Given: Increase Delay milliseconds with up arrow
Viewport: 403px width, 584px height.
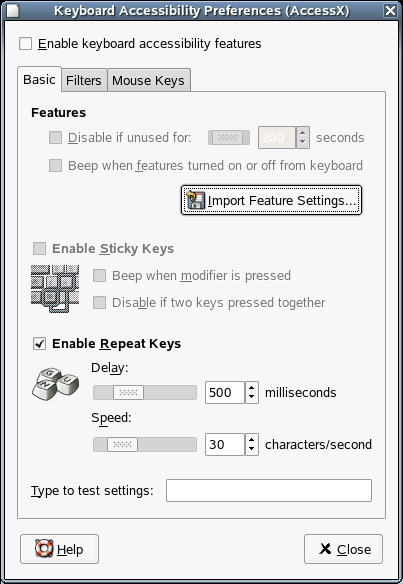Looking at the screenshot, I should [252, 387].
